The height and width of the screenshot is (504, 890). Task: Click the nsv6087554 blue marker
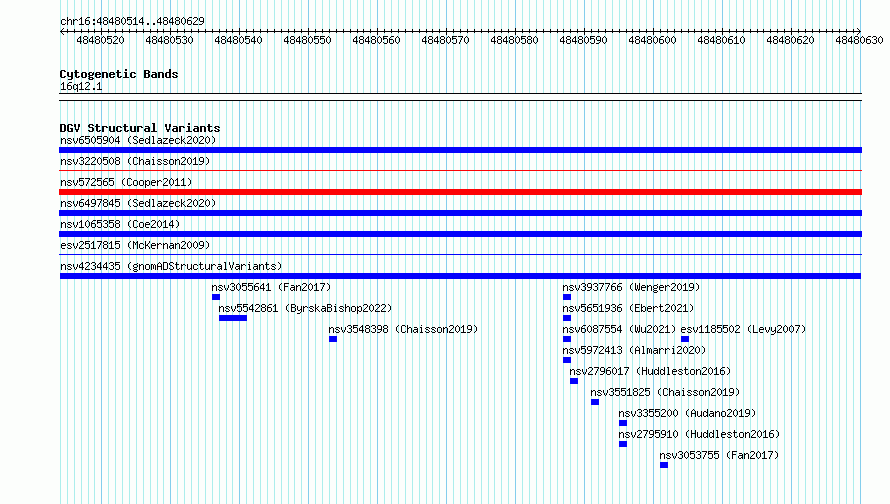pos(567,339)
